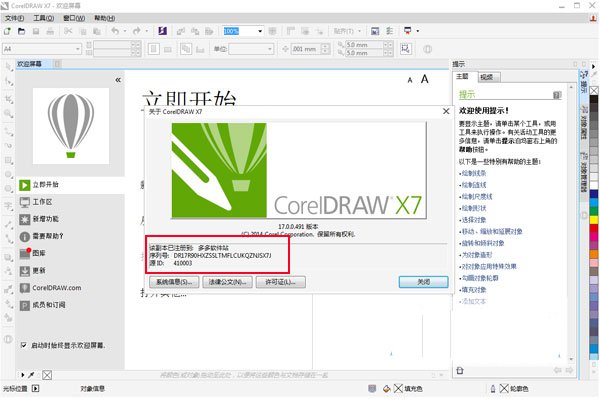The height and width of the screenshot is (399, 600).
Task: Toggle the Show Rulers toolbar button
Action: (291, 31)
